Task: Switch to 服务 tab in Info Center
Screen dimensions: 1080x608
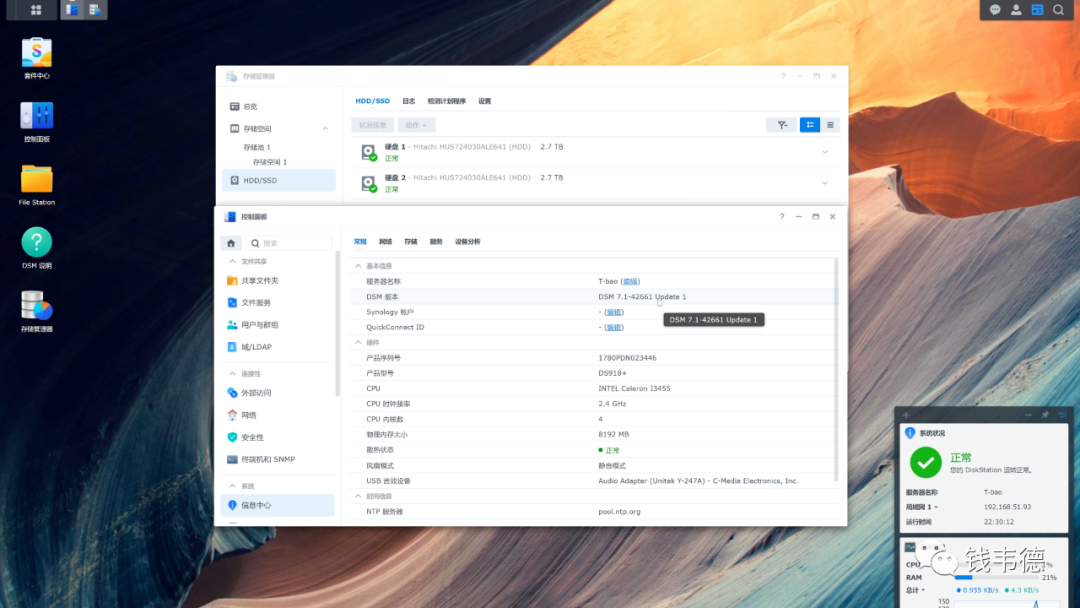Action: coord(436,242)
